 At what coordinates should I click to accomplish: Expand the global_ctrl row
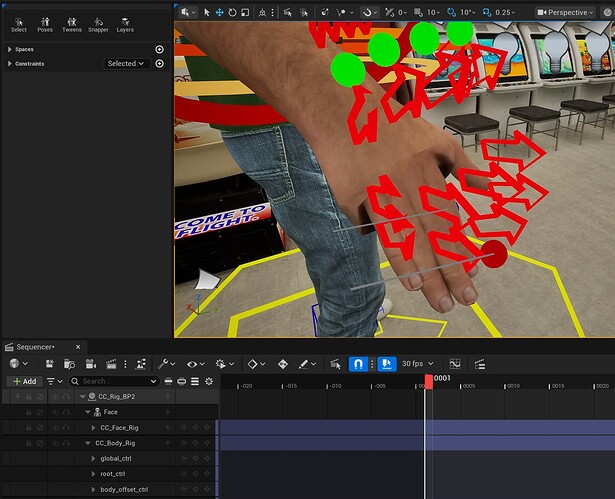tap(93, 458)
